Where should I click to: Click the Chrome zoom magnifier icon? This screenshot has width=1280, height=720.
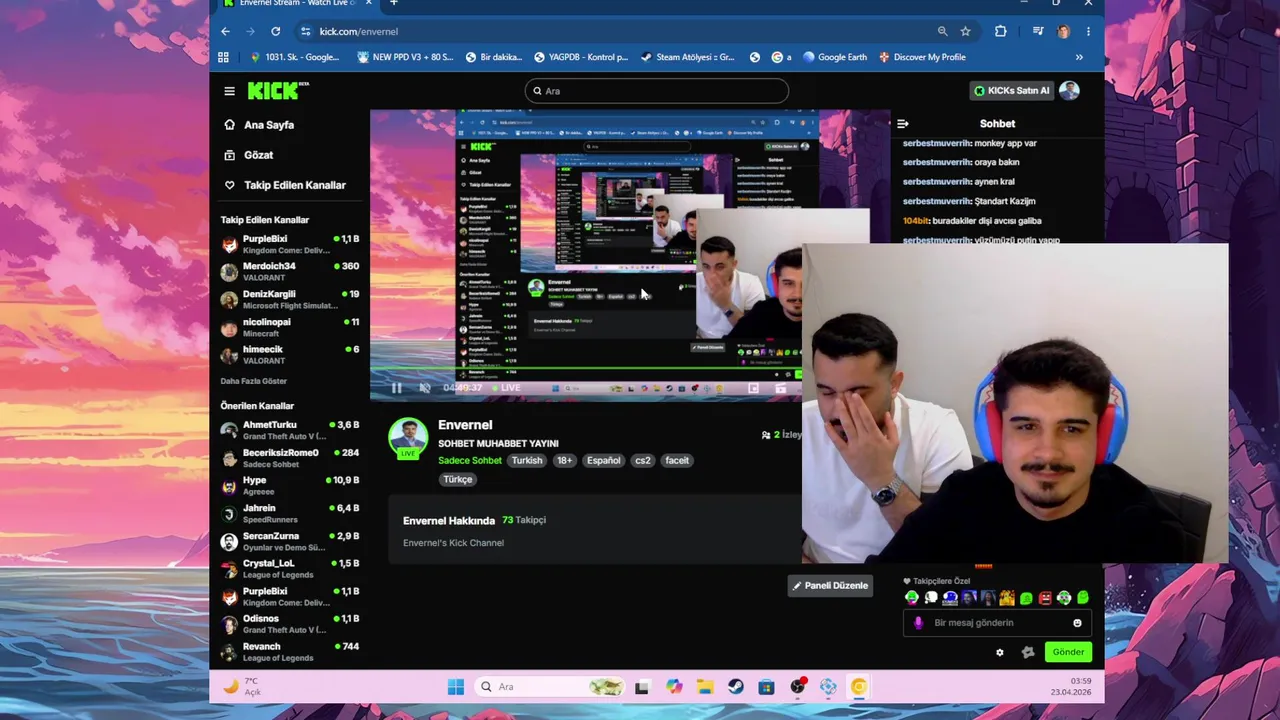pyautogui.click(x=942, y=31)
